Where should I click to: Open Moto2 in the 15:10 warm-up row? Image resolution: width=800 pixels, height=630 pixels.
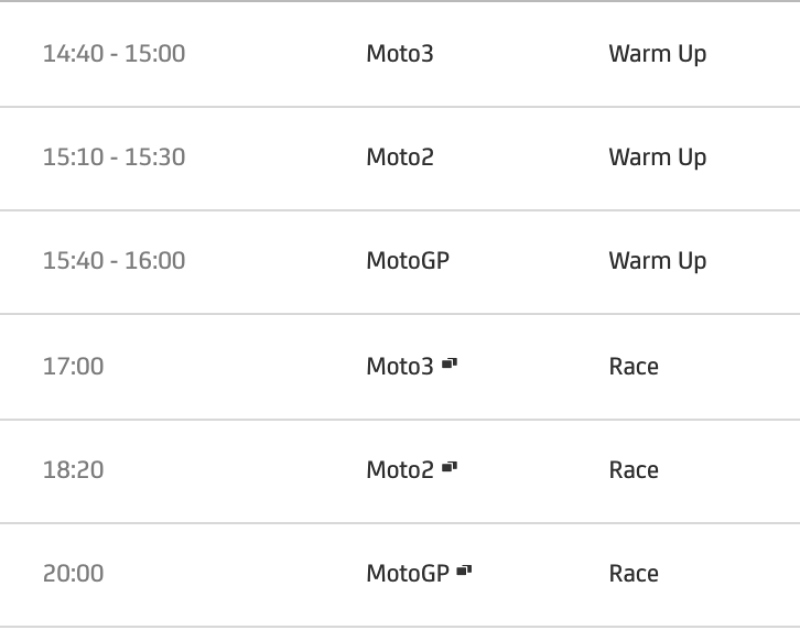[400, 158]
